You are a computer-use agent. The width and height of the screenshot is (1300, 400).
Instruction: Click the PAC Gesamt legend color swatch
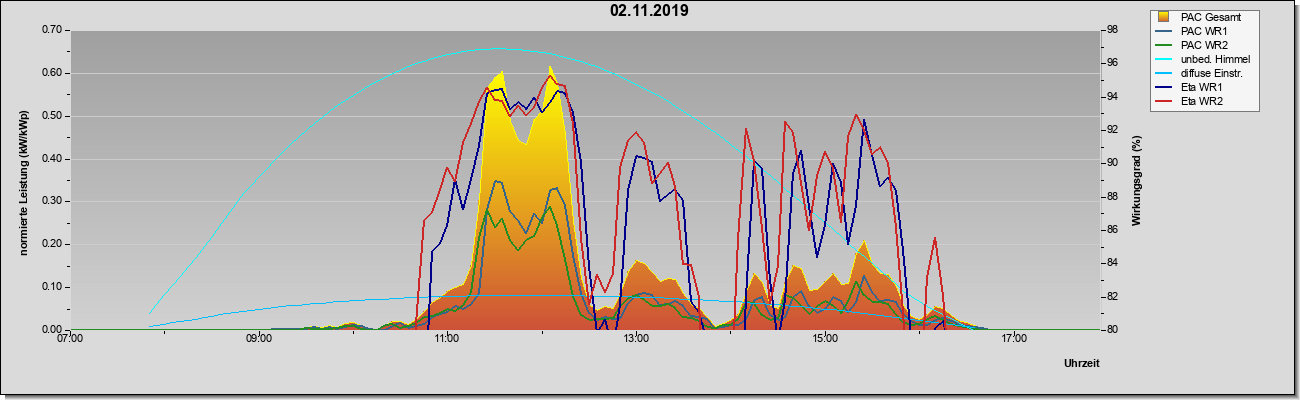1164,17
